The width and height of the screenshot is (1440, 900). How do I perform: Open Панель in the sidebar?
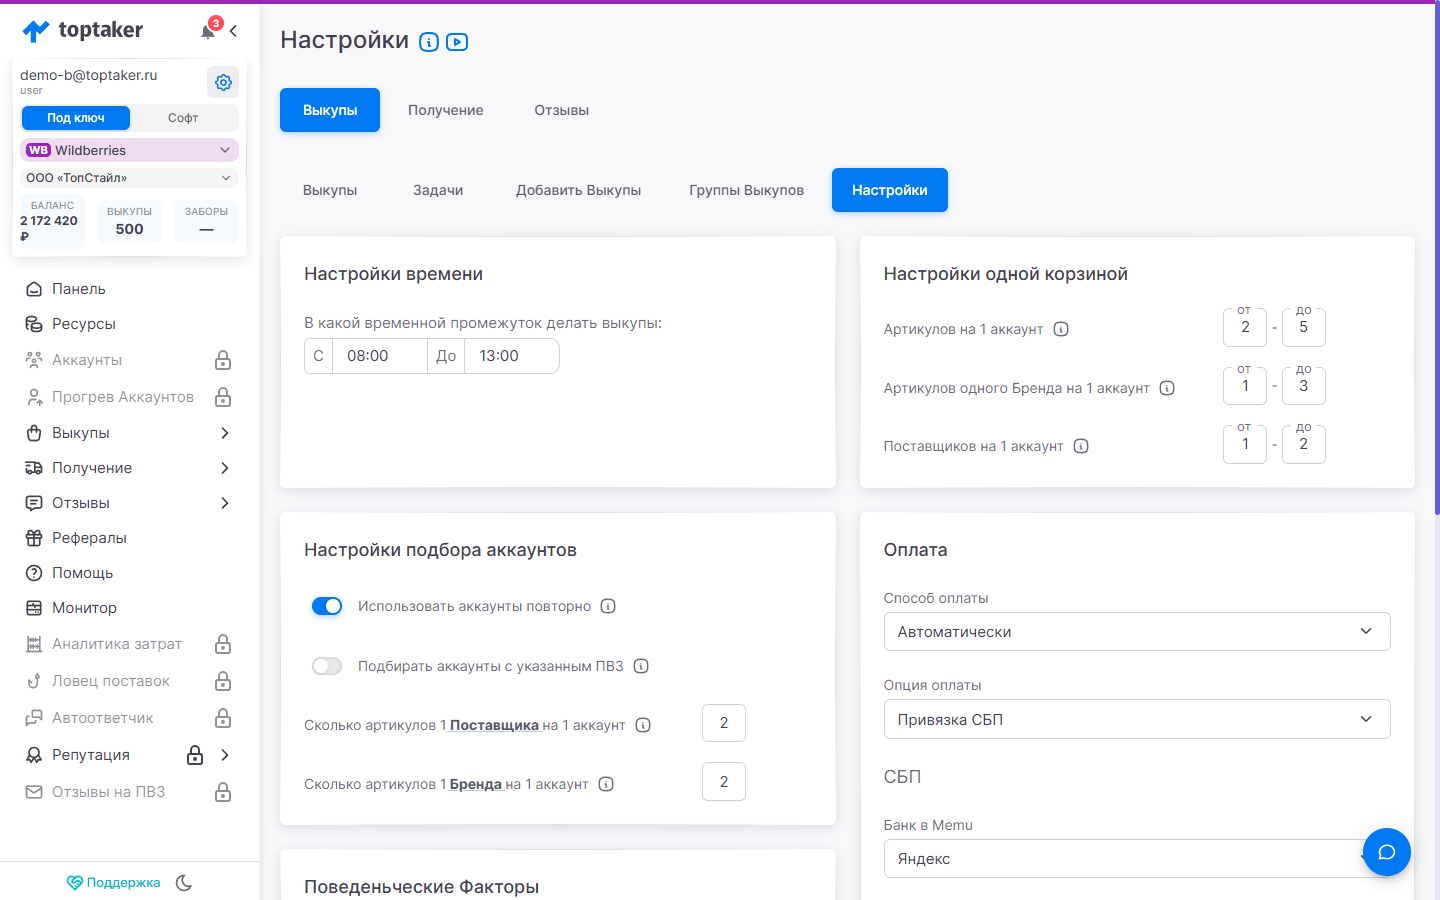pos(79,289)
